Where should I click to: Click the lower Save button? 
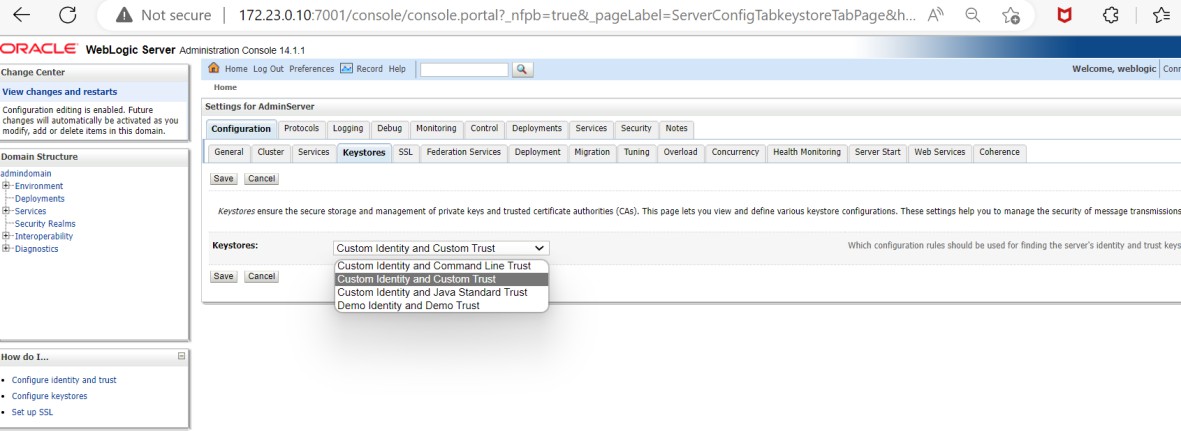point(223,277)
